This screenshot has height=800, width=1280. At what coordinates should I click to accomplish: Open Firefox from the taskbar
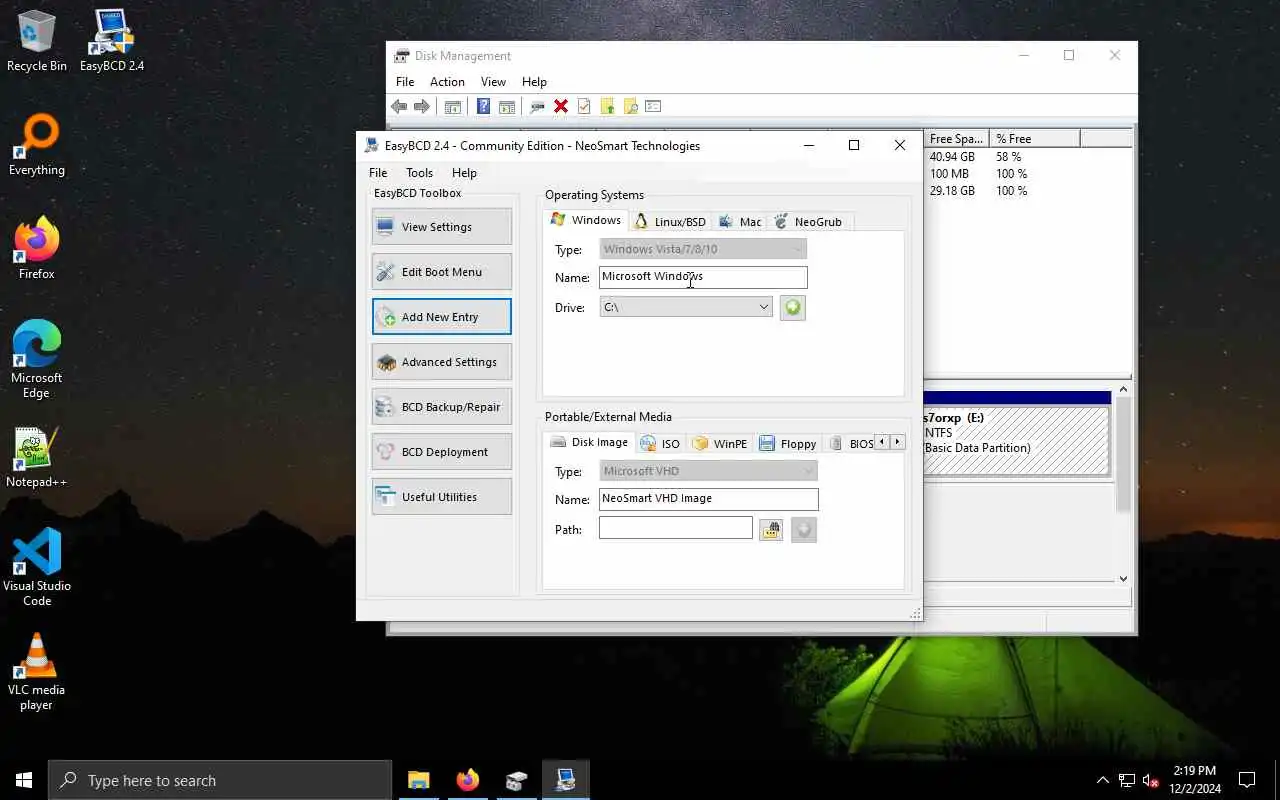pyautogui.click(x=467, y=780)
